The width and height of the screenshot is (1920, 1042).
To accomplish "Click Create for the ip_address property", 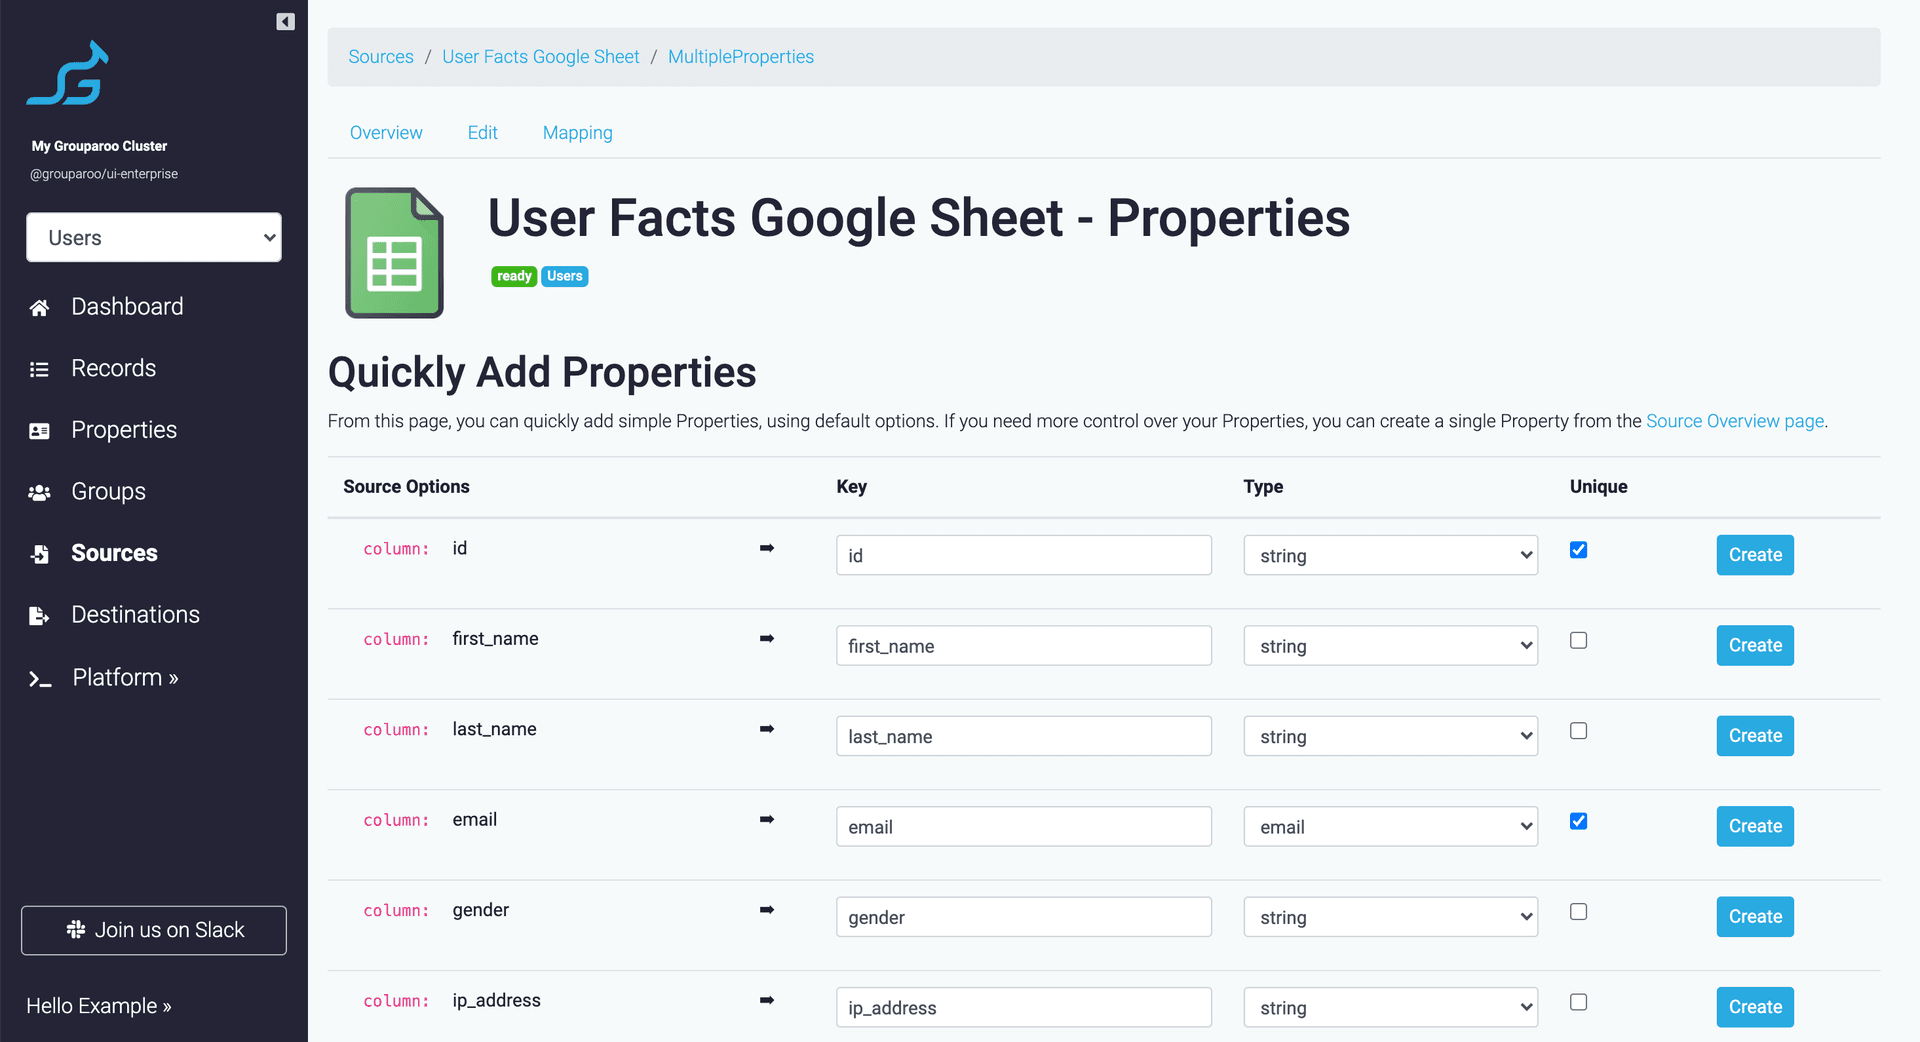I will coord(1755,1007).
